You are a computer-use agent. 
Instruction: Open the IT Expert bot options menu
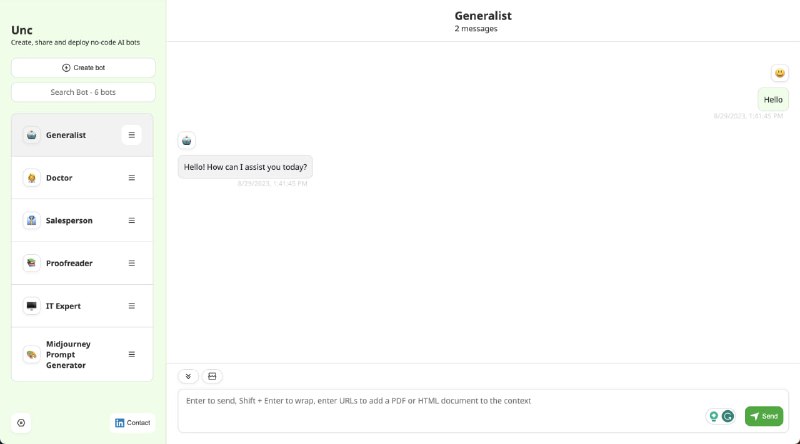click(x=132, y=306)
